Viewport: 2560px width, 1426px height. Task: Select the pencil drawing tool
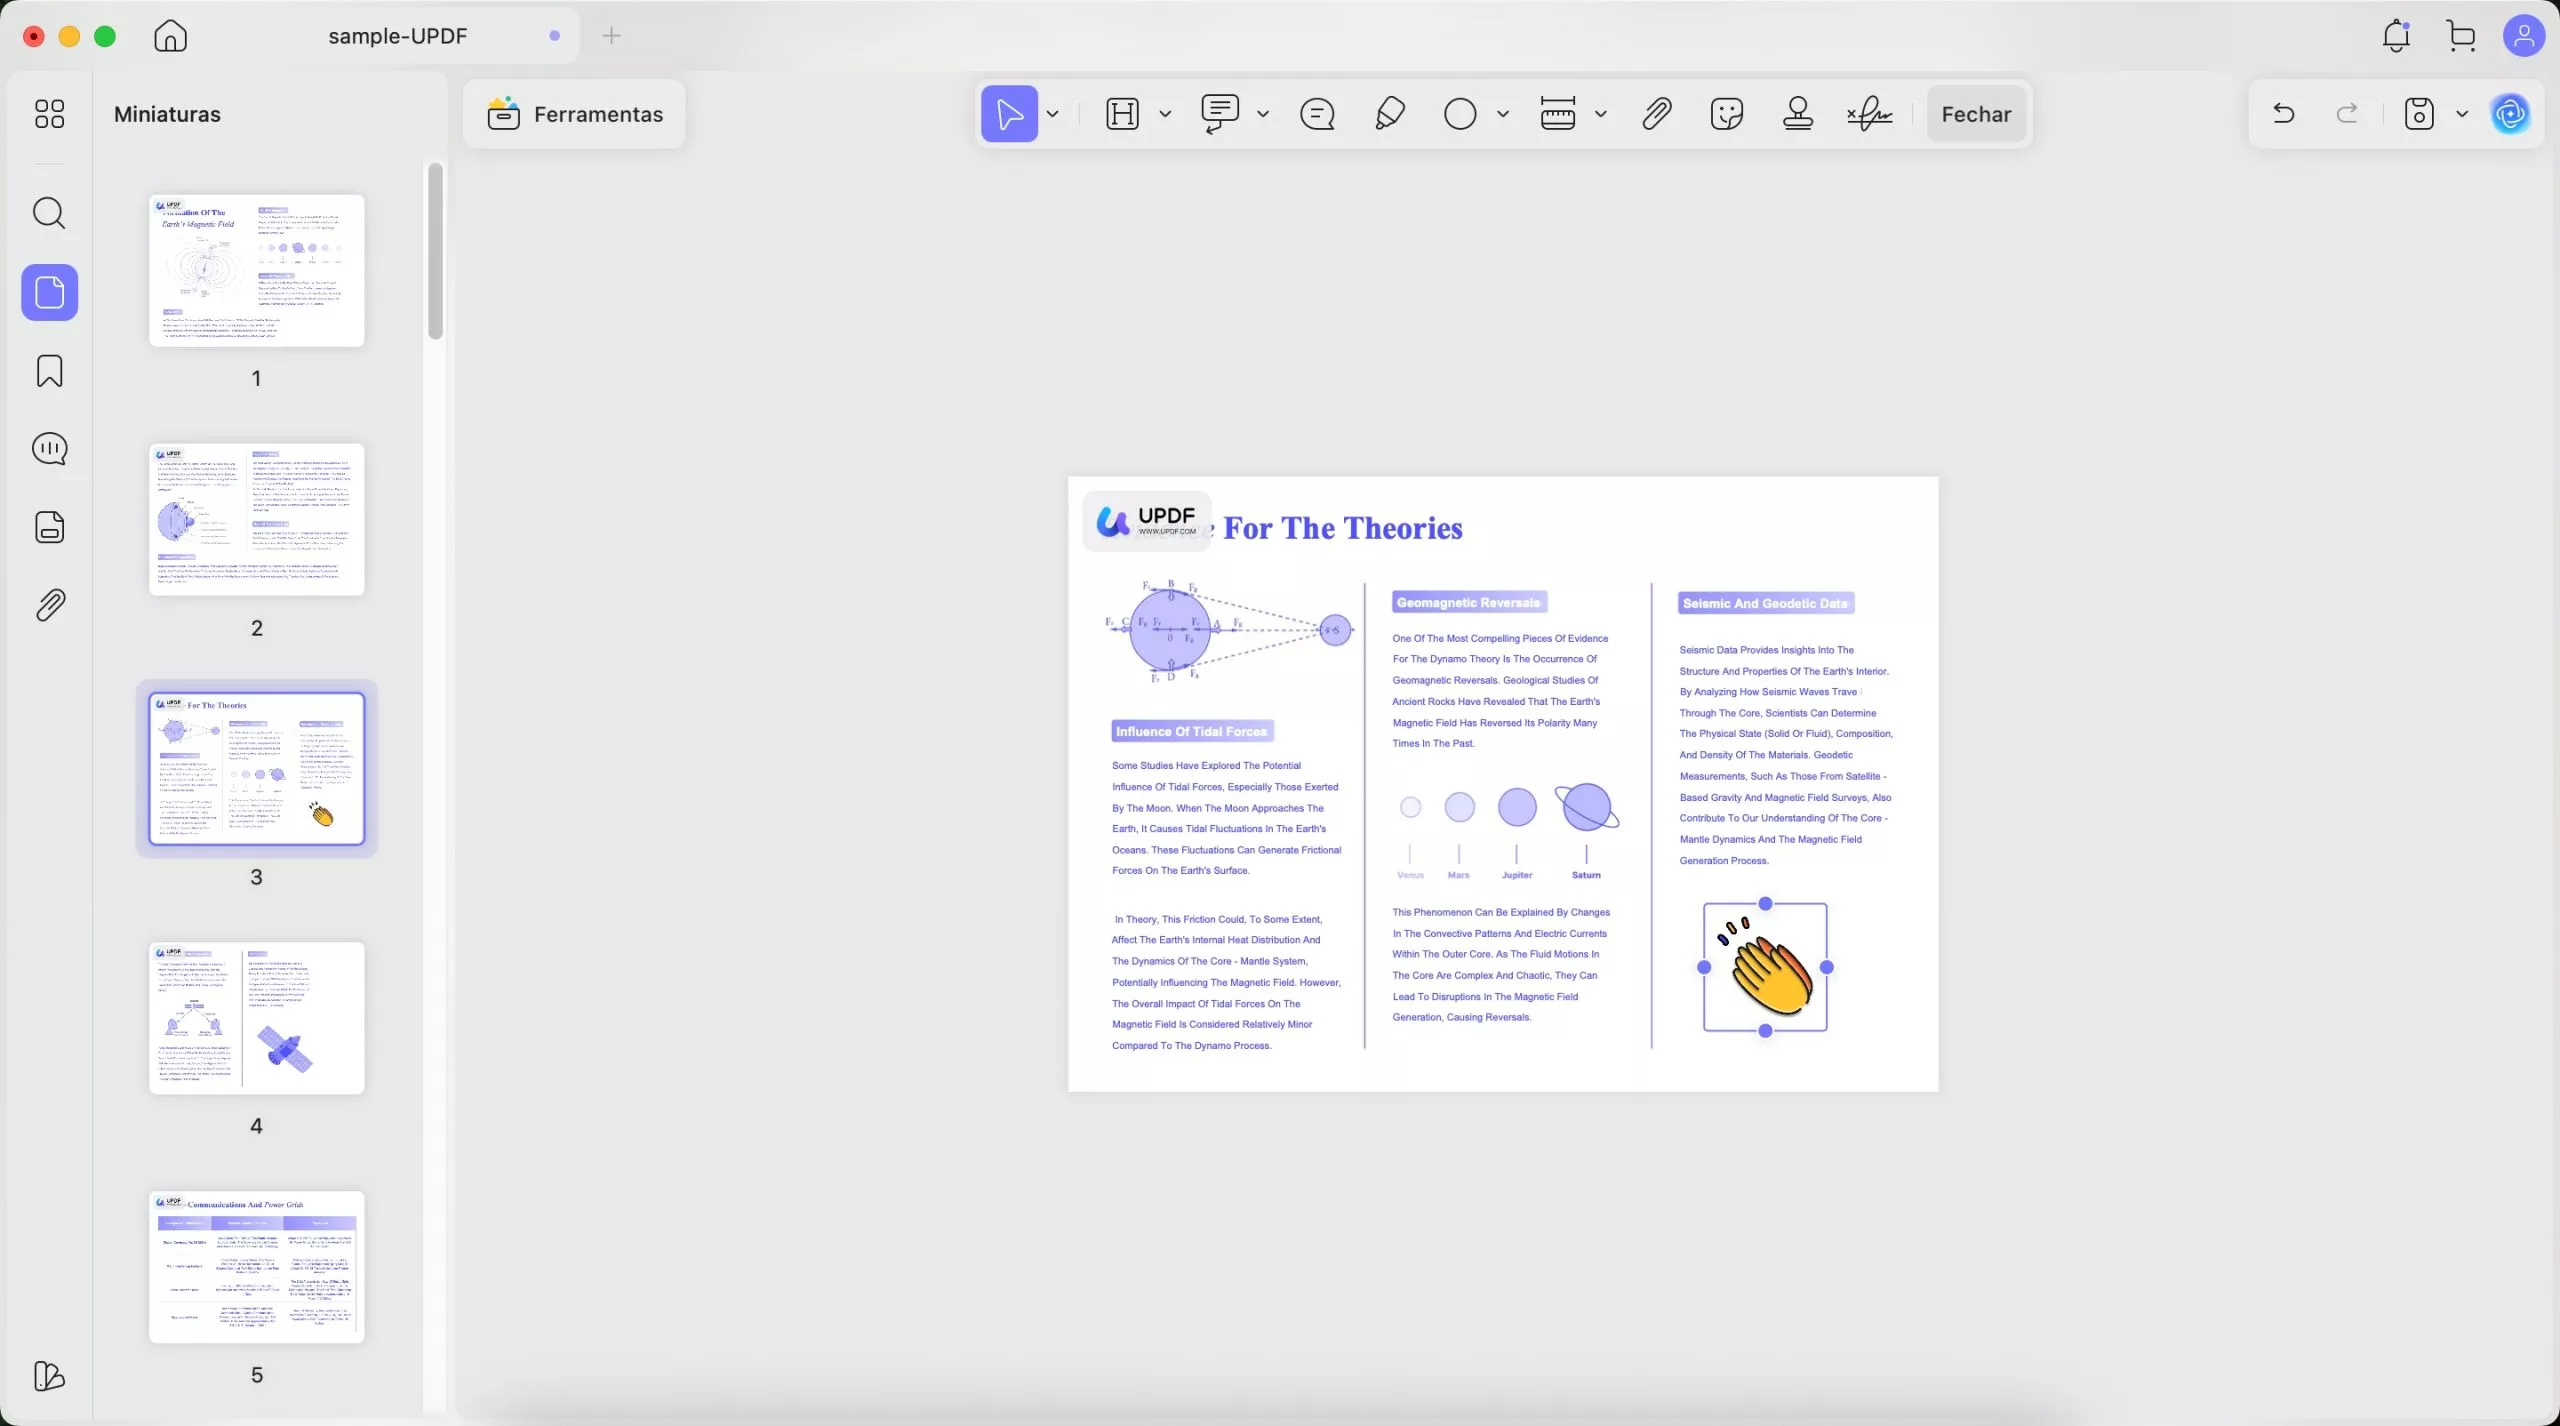pos(1389,114)
